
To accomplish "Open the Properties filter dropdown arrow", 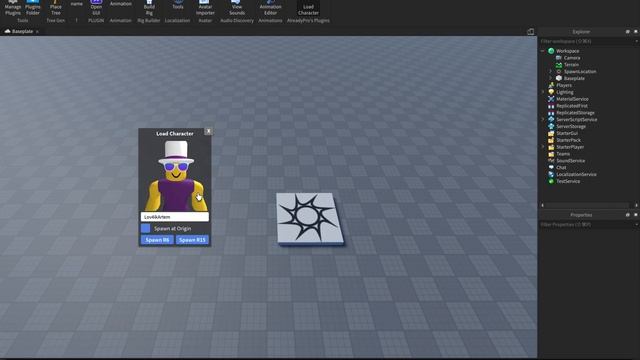I will tap(636, 224).
